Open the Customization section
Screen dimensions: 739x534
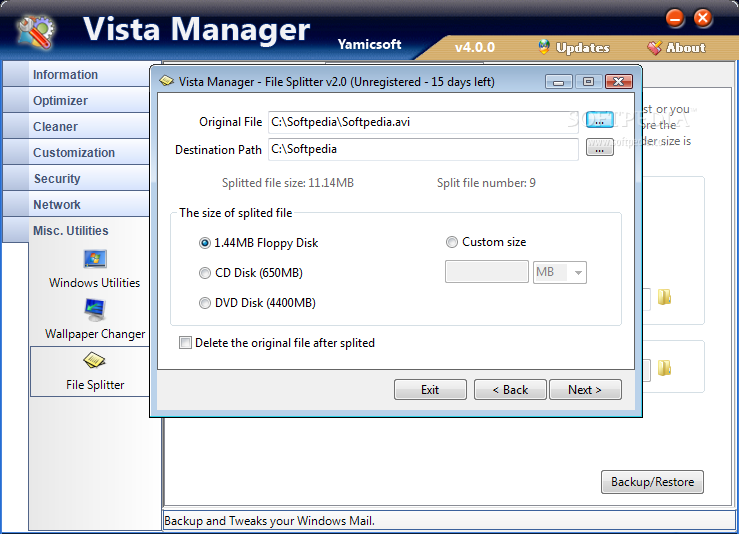pos(76,152)
